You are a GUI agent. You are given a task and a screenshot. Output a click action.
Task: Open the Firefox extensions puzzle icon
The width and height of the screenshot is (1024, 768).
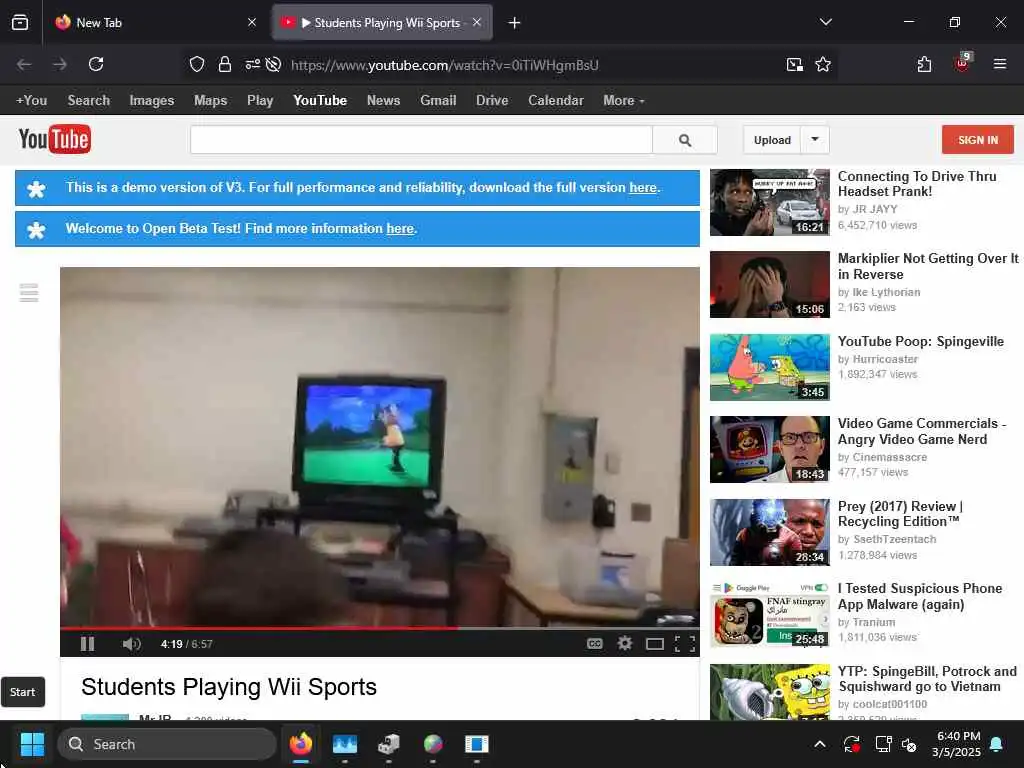(x=924, y=64)
